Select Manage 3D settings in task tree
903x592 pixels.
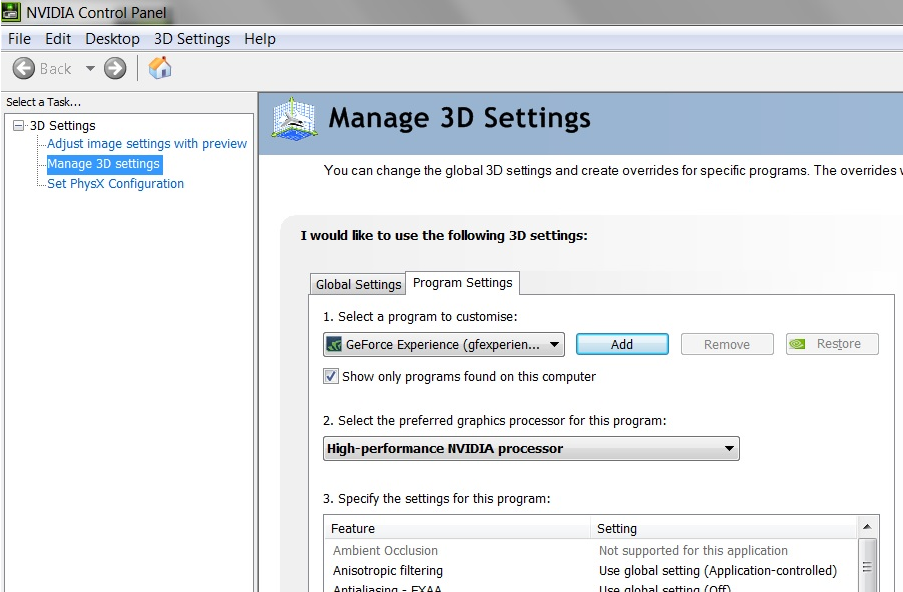104,164
